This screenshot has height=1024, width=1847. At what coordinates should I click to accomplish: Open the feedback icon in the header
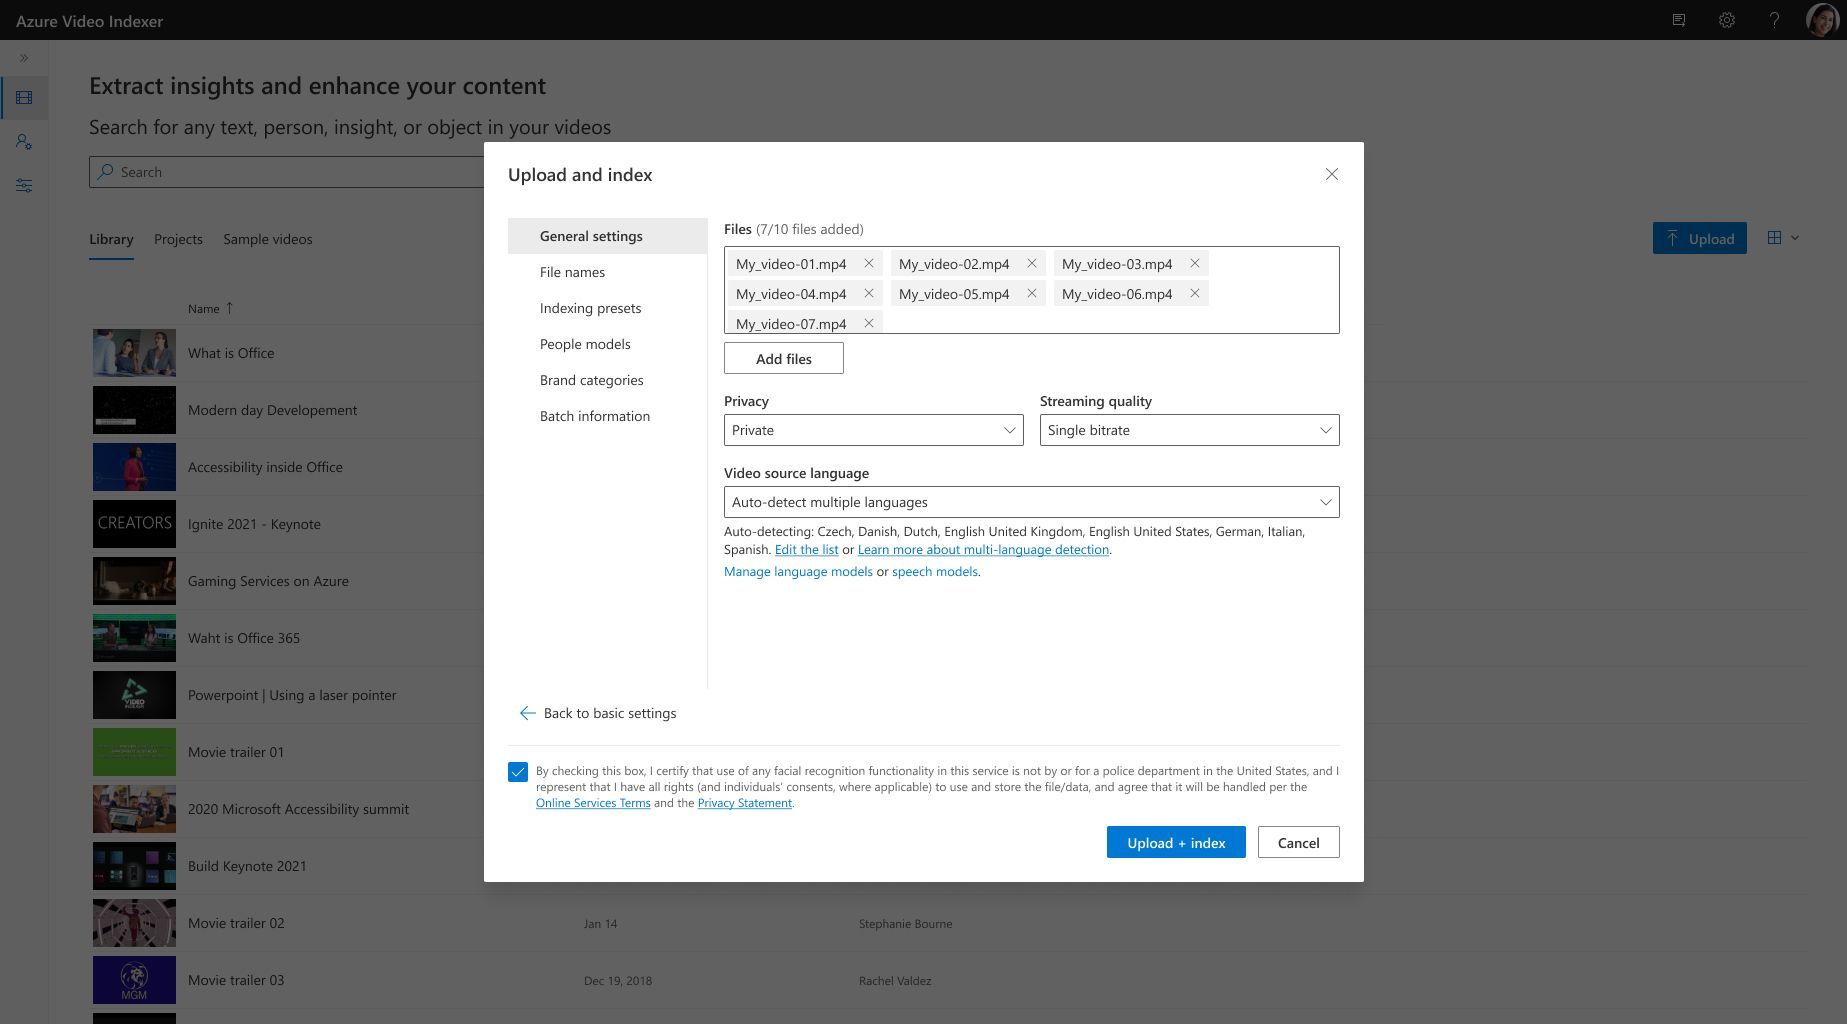(1679, 20)
